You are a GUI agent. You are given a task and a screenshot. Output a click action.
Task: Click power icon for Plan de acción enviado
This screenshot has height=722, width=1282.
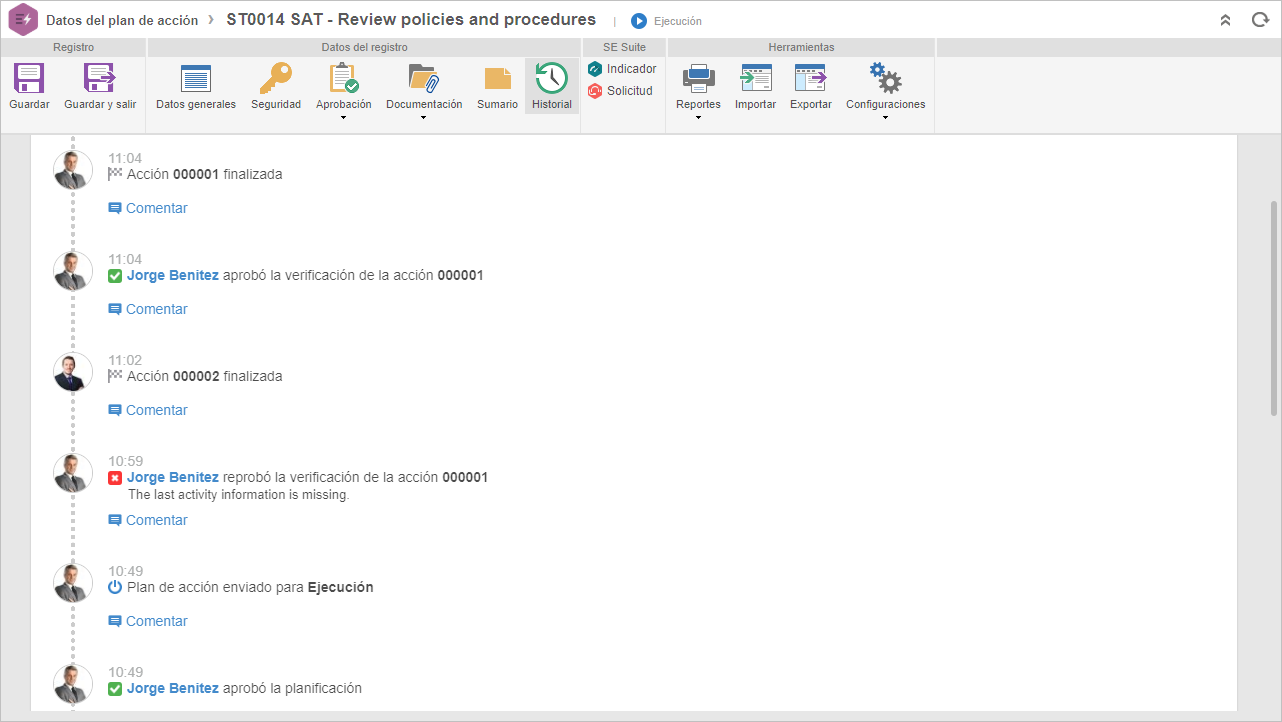click(x=115, y=587)
